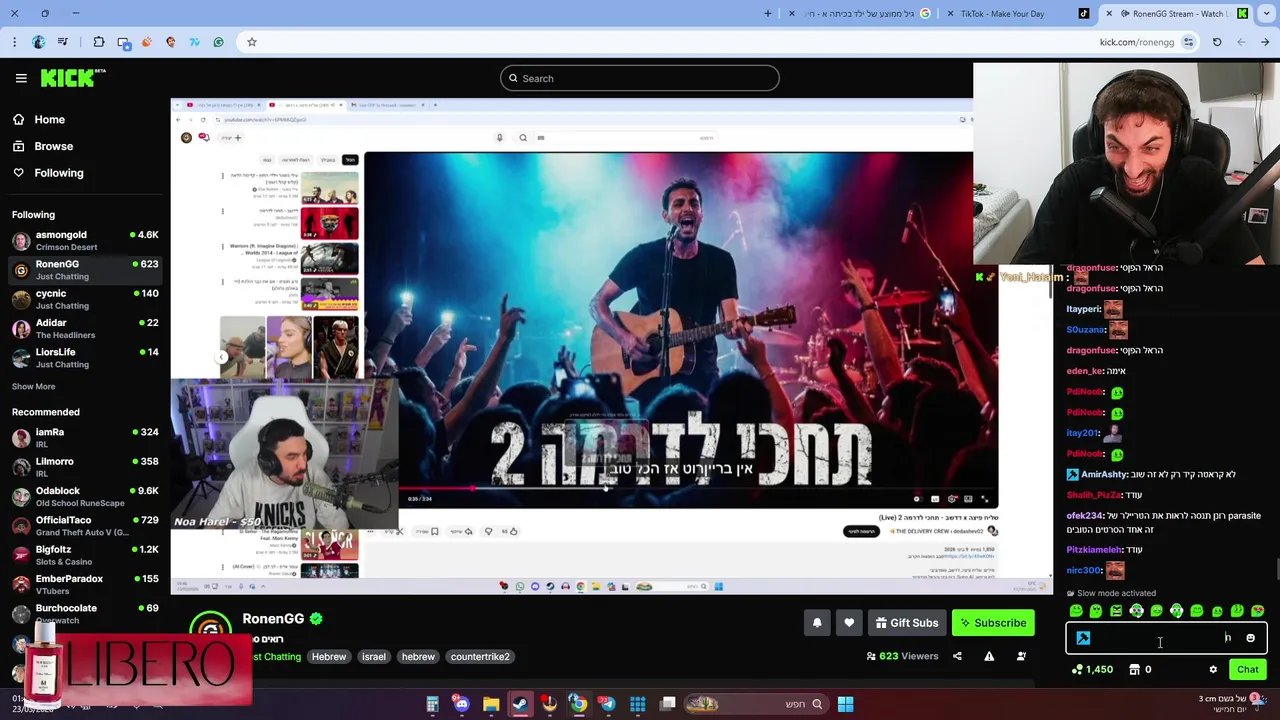
Task: Open iamRa recommended channel
Action: pos(85,437)
